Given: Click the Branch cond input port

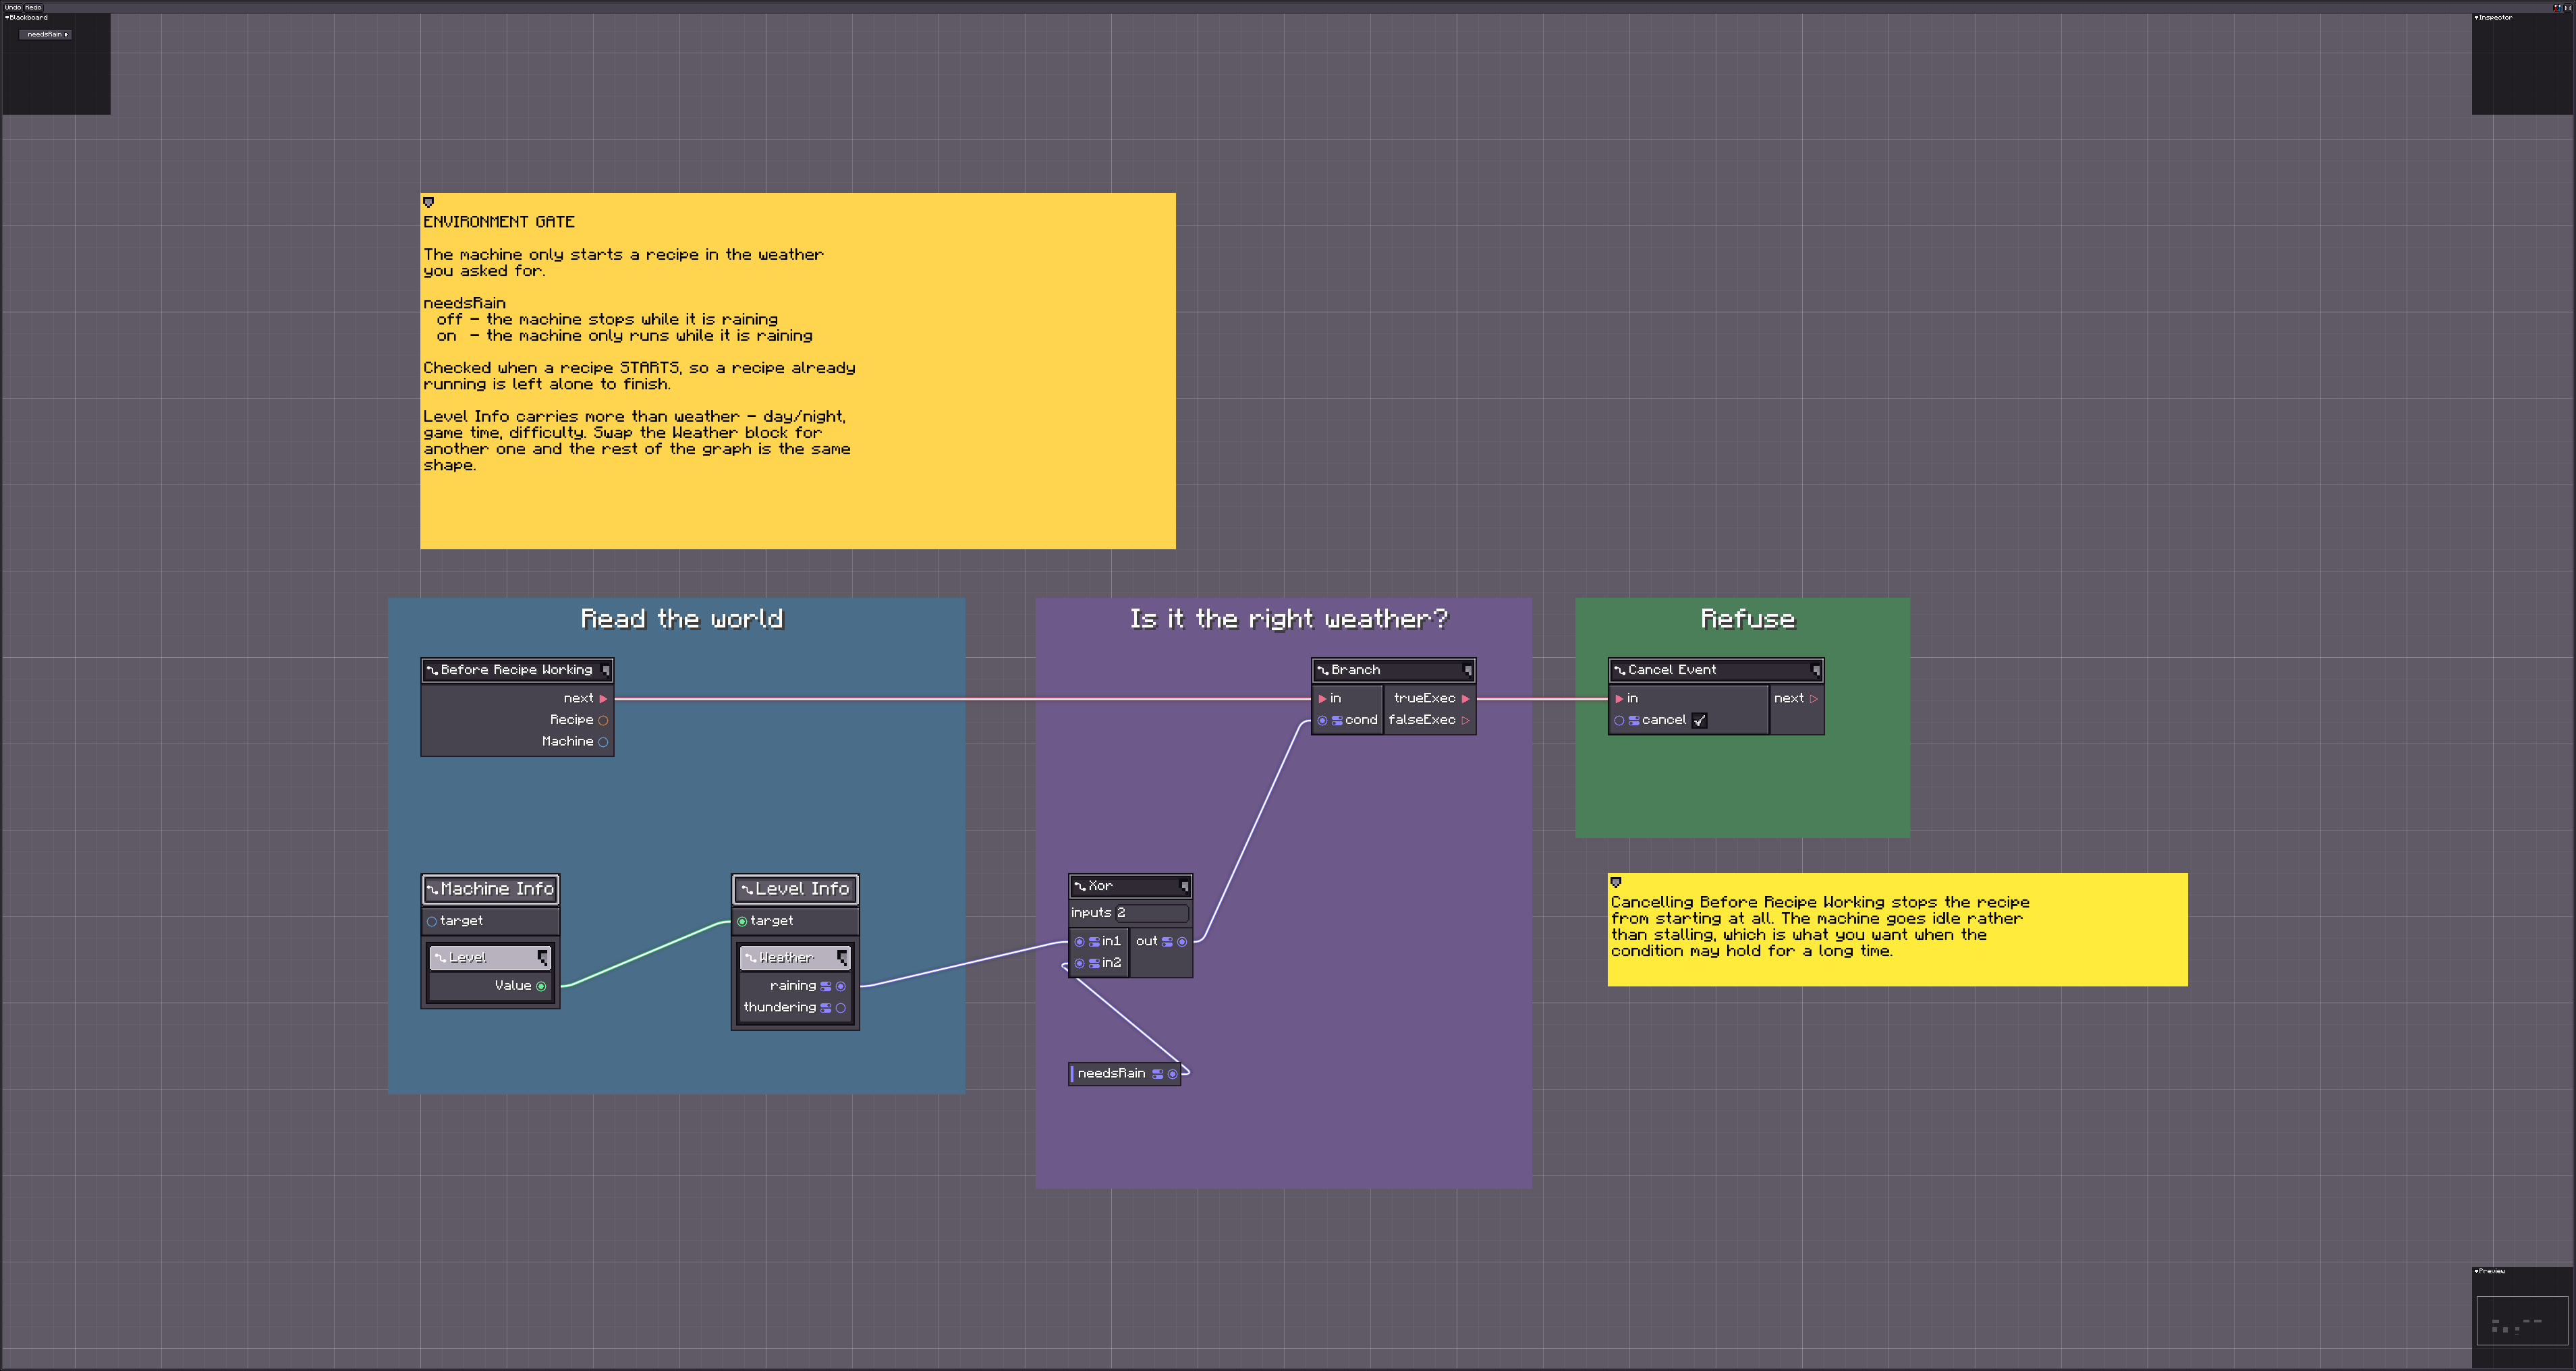Looking at the screenshot, I should pos(1322,720).
